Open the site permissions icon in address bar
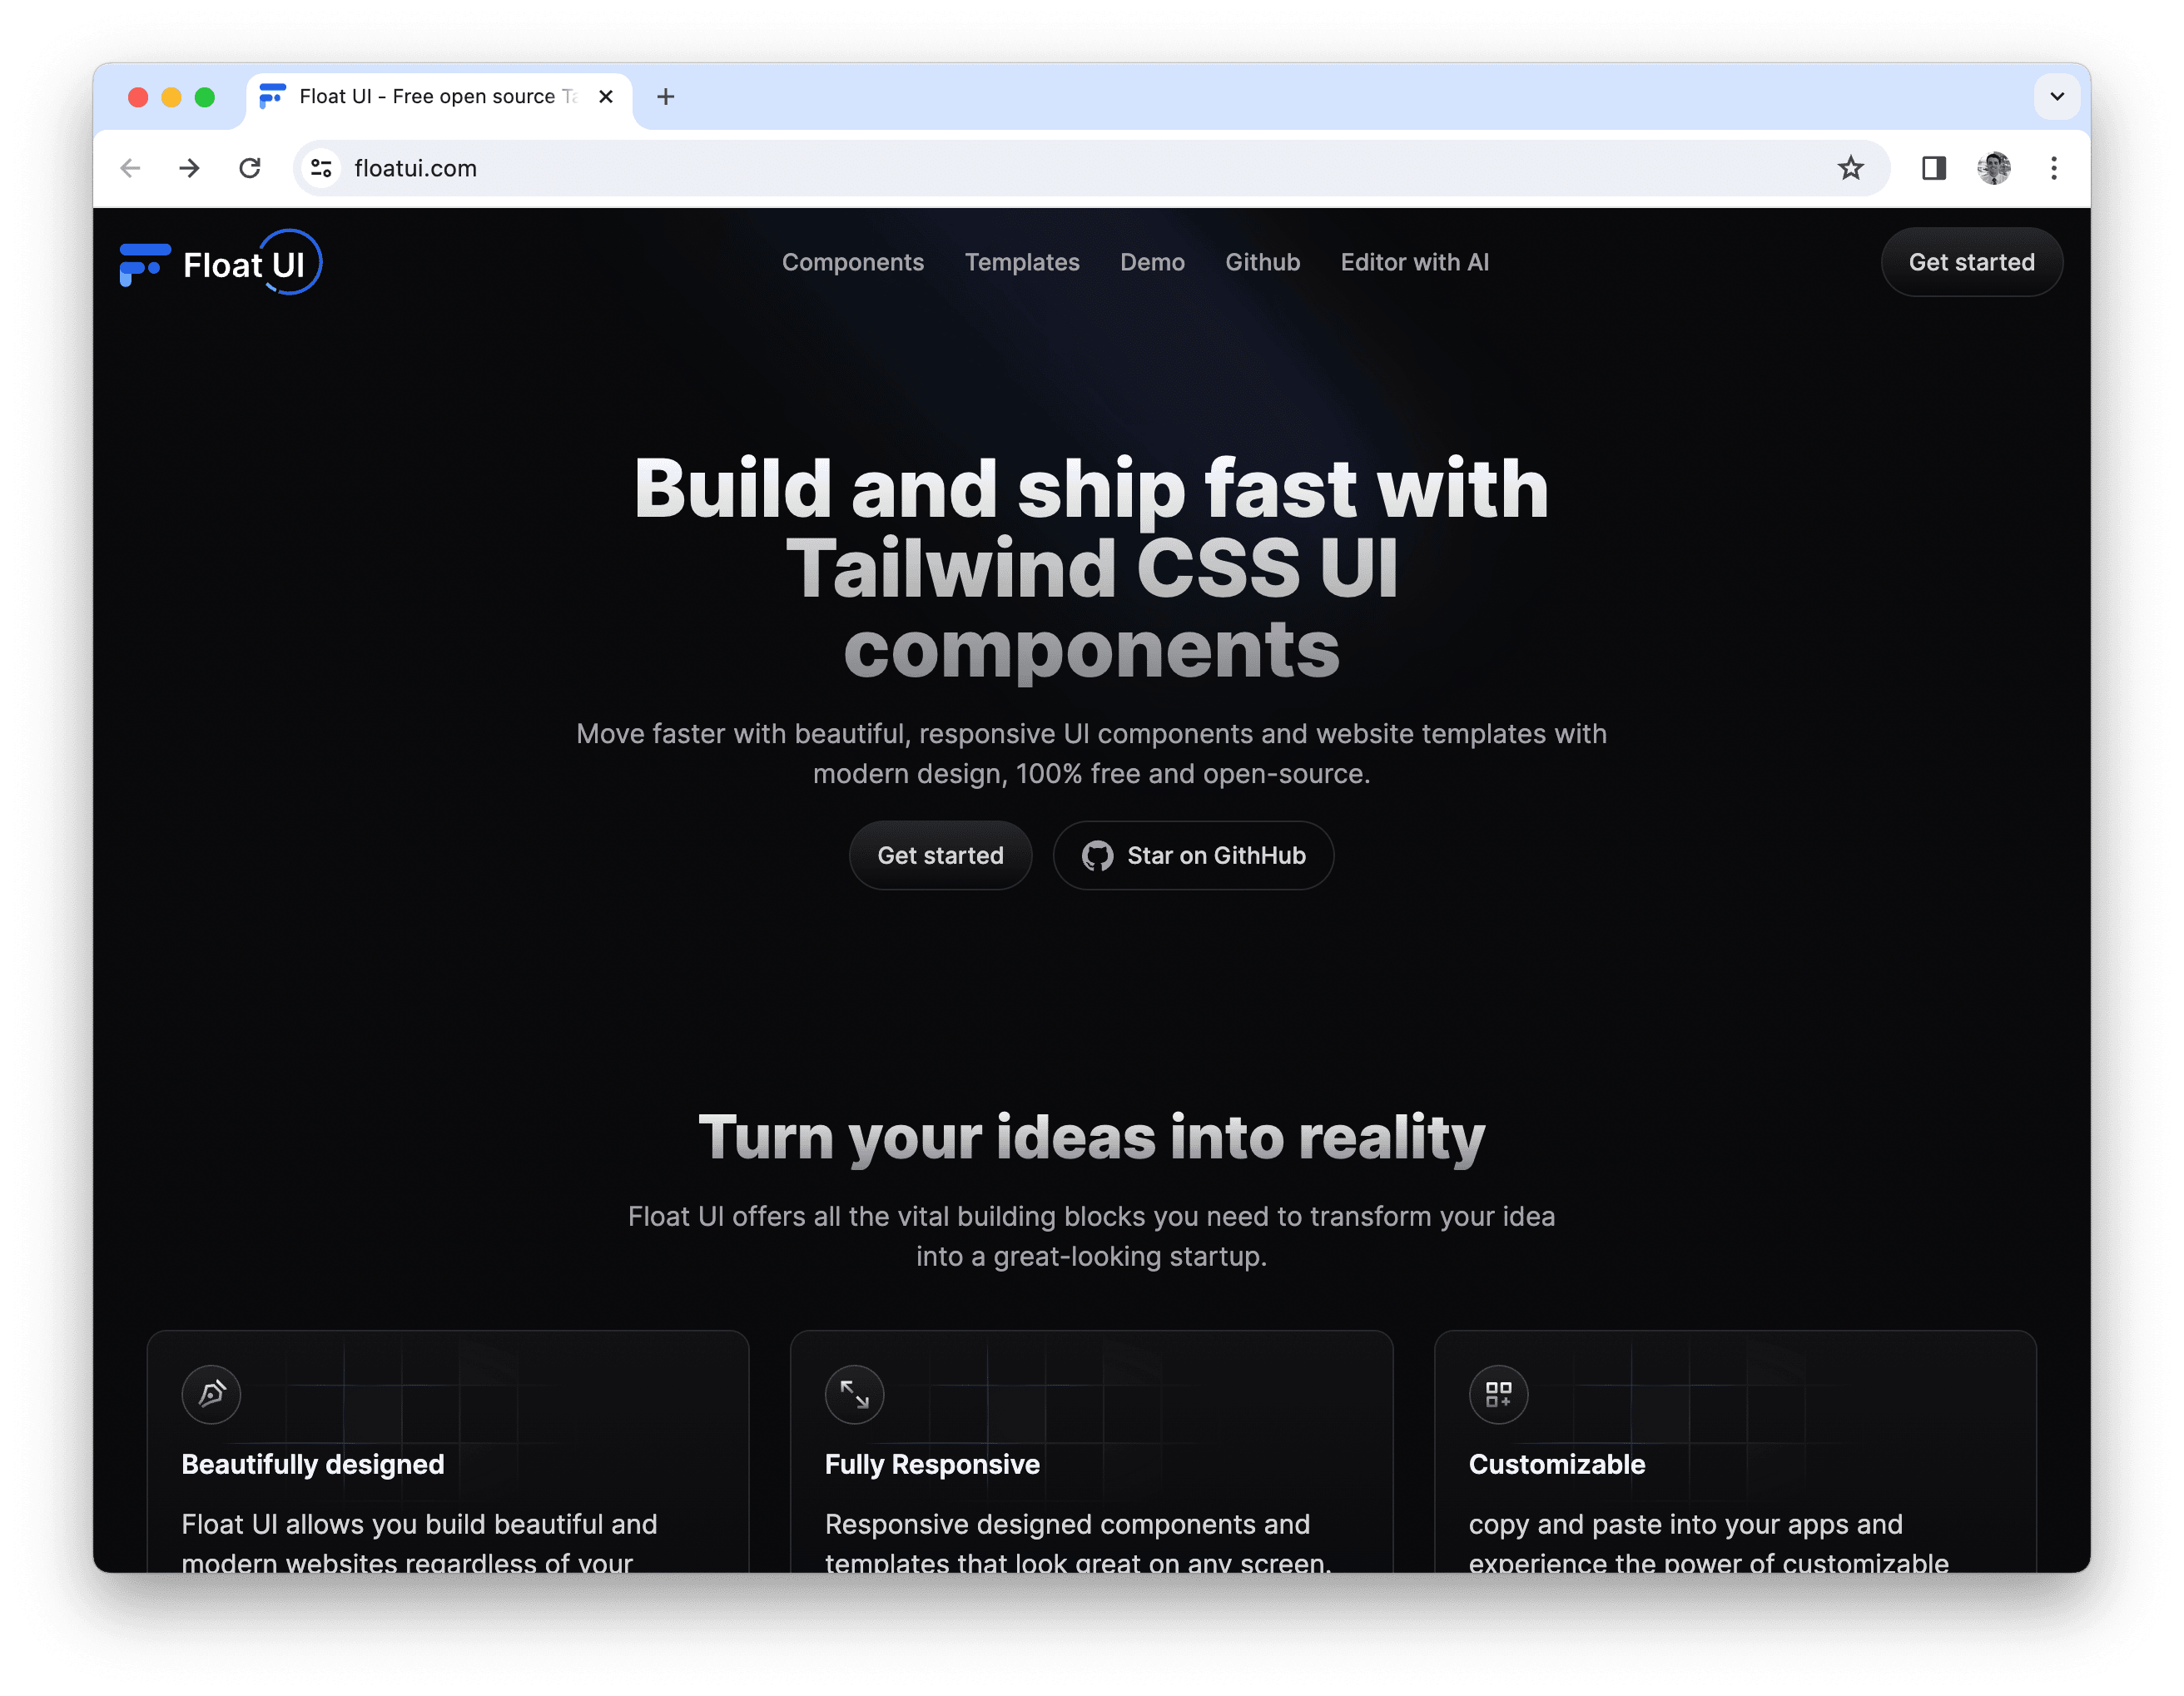Viewport: 2184px width, 1696px height. click(320, 168)
